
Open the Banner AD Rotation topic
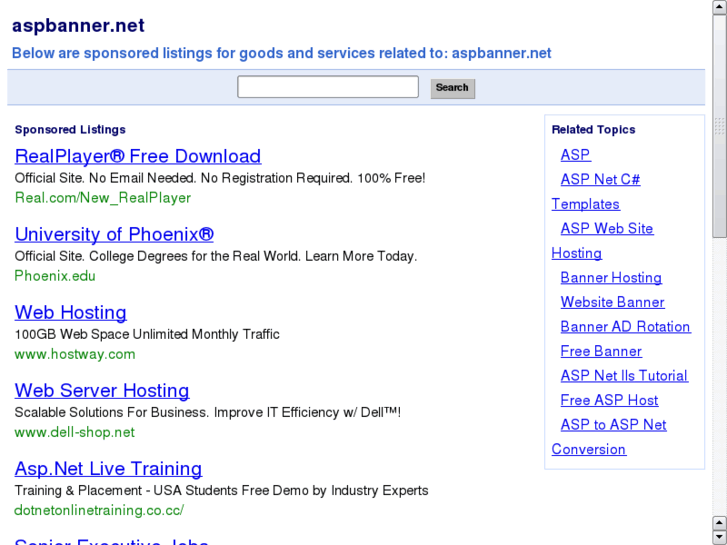coord(625,327)
